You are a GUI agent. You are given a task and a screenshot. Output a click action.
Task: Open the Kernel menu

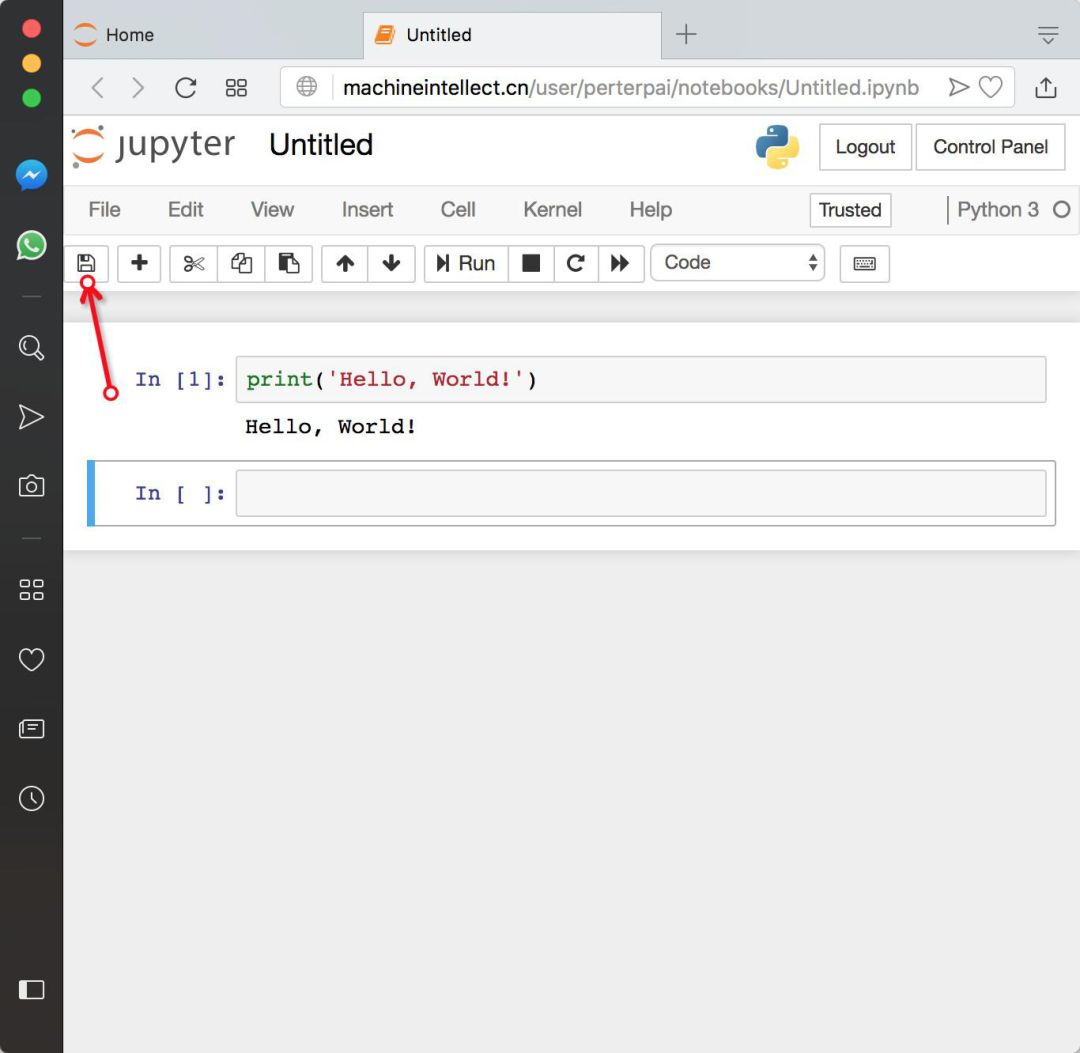(552, 209)
